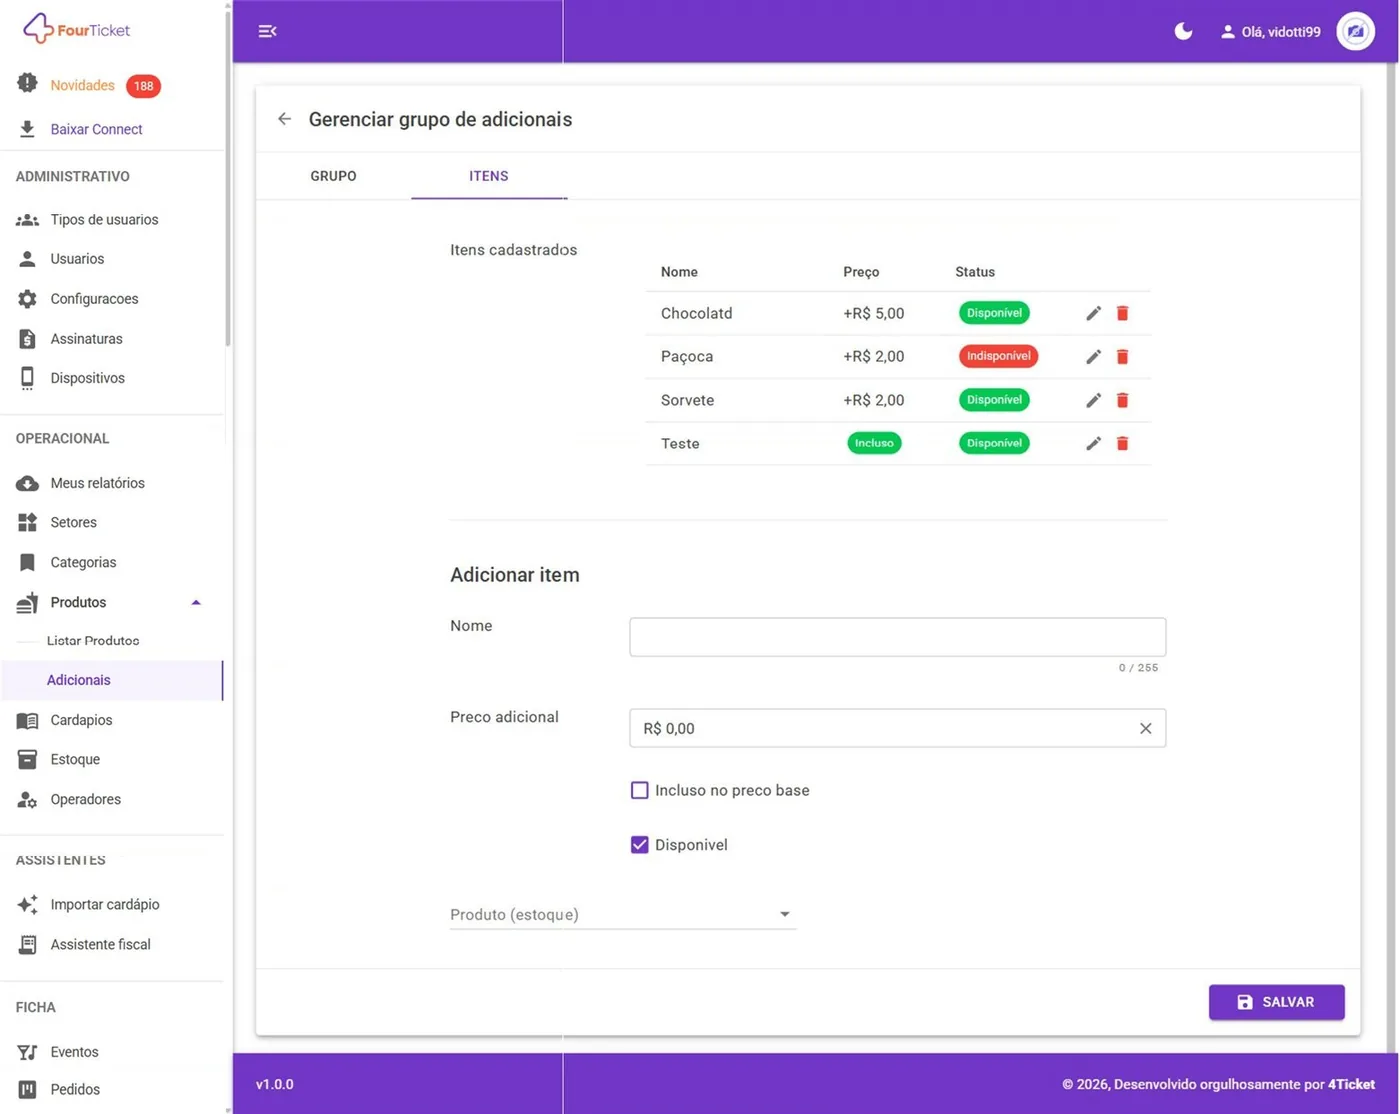Click the Meus relatórios cloud icon
The height and width of the screenshot is (1114, 1400).
tap(27, 483)
